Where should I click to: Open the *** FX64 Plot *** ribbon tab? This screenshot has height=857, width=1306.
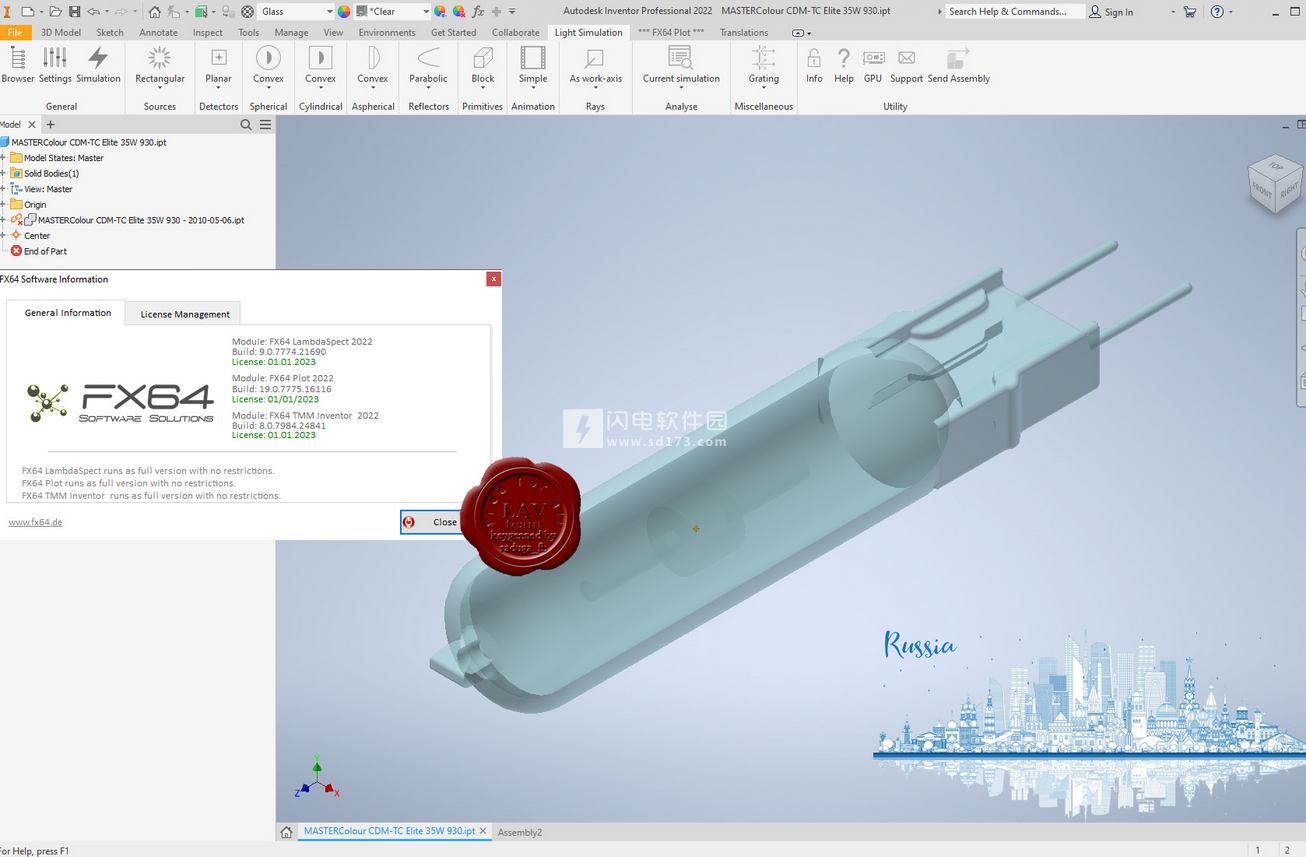pyautogui.click(x=671, y=32)
